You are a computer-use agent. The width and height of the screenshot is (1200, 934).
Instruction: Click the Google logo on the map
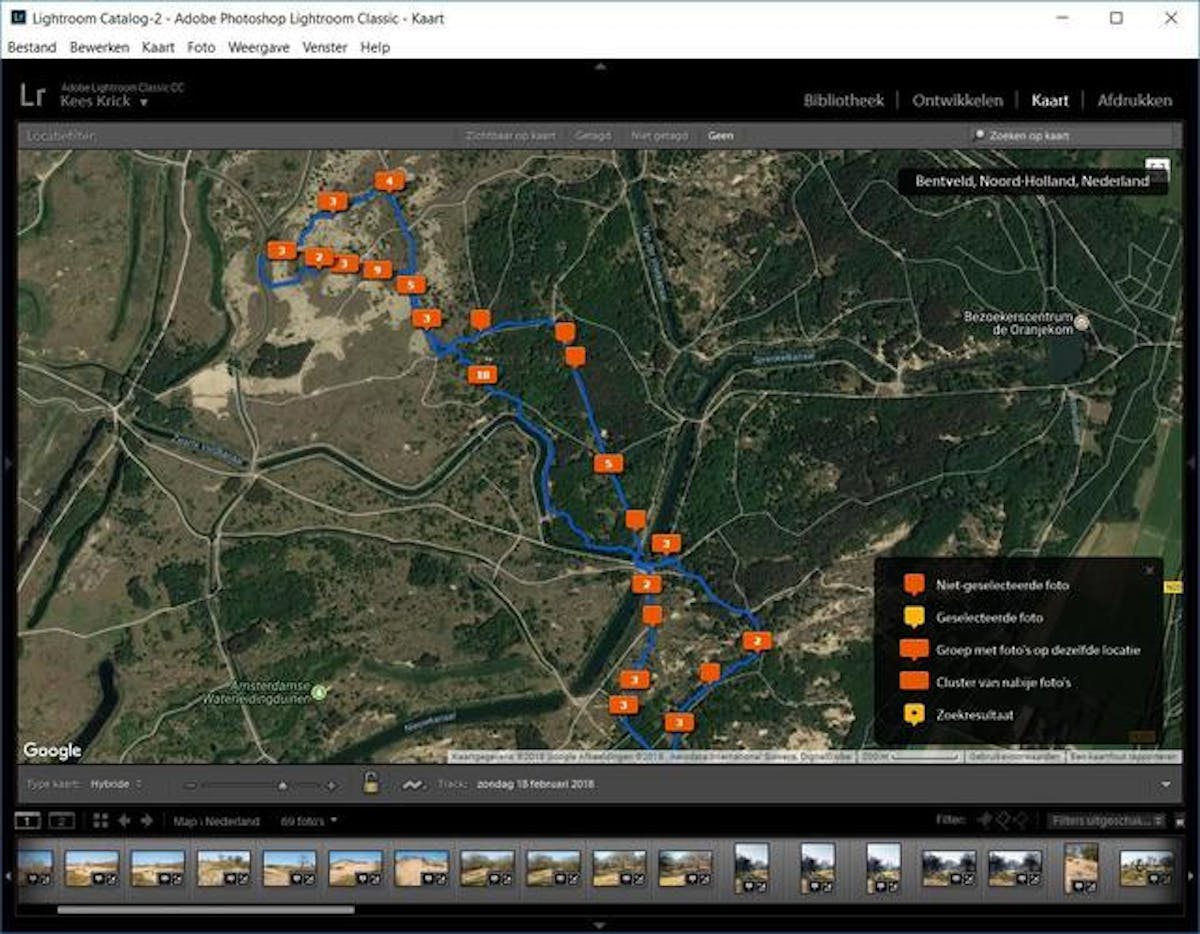pos(52,750)
